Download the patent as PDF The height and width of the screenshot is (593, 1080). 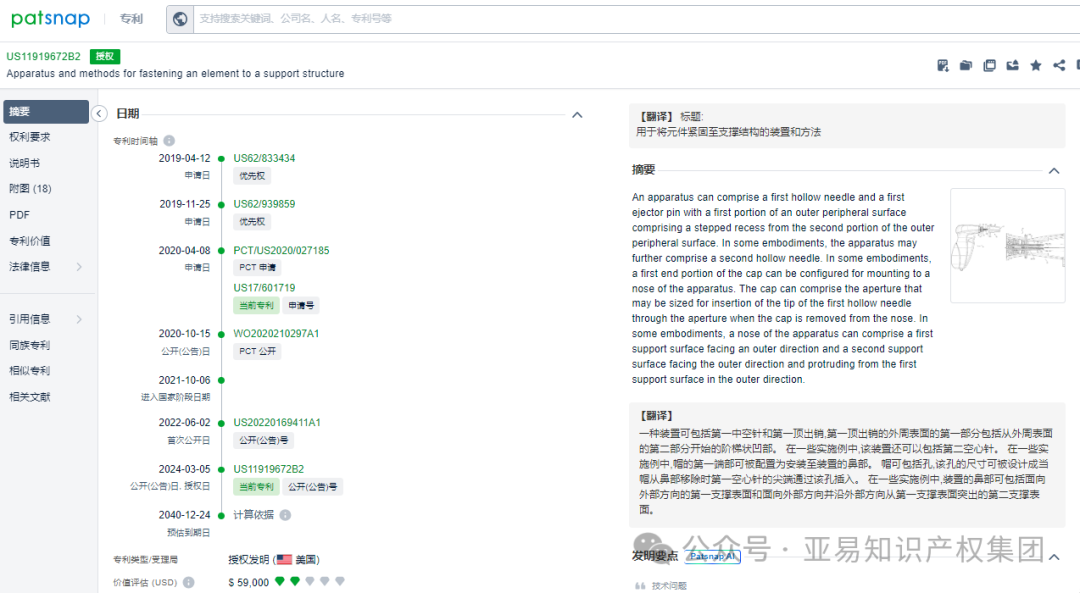pos(943,65)
